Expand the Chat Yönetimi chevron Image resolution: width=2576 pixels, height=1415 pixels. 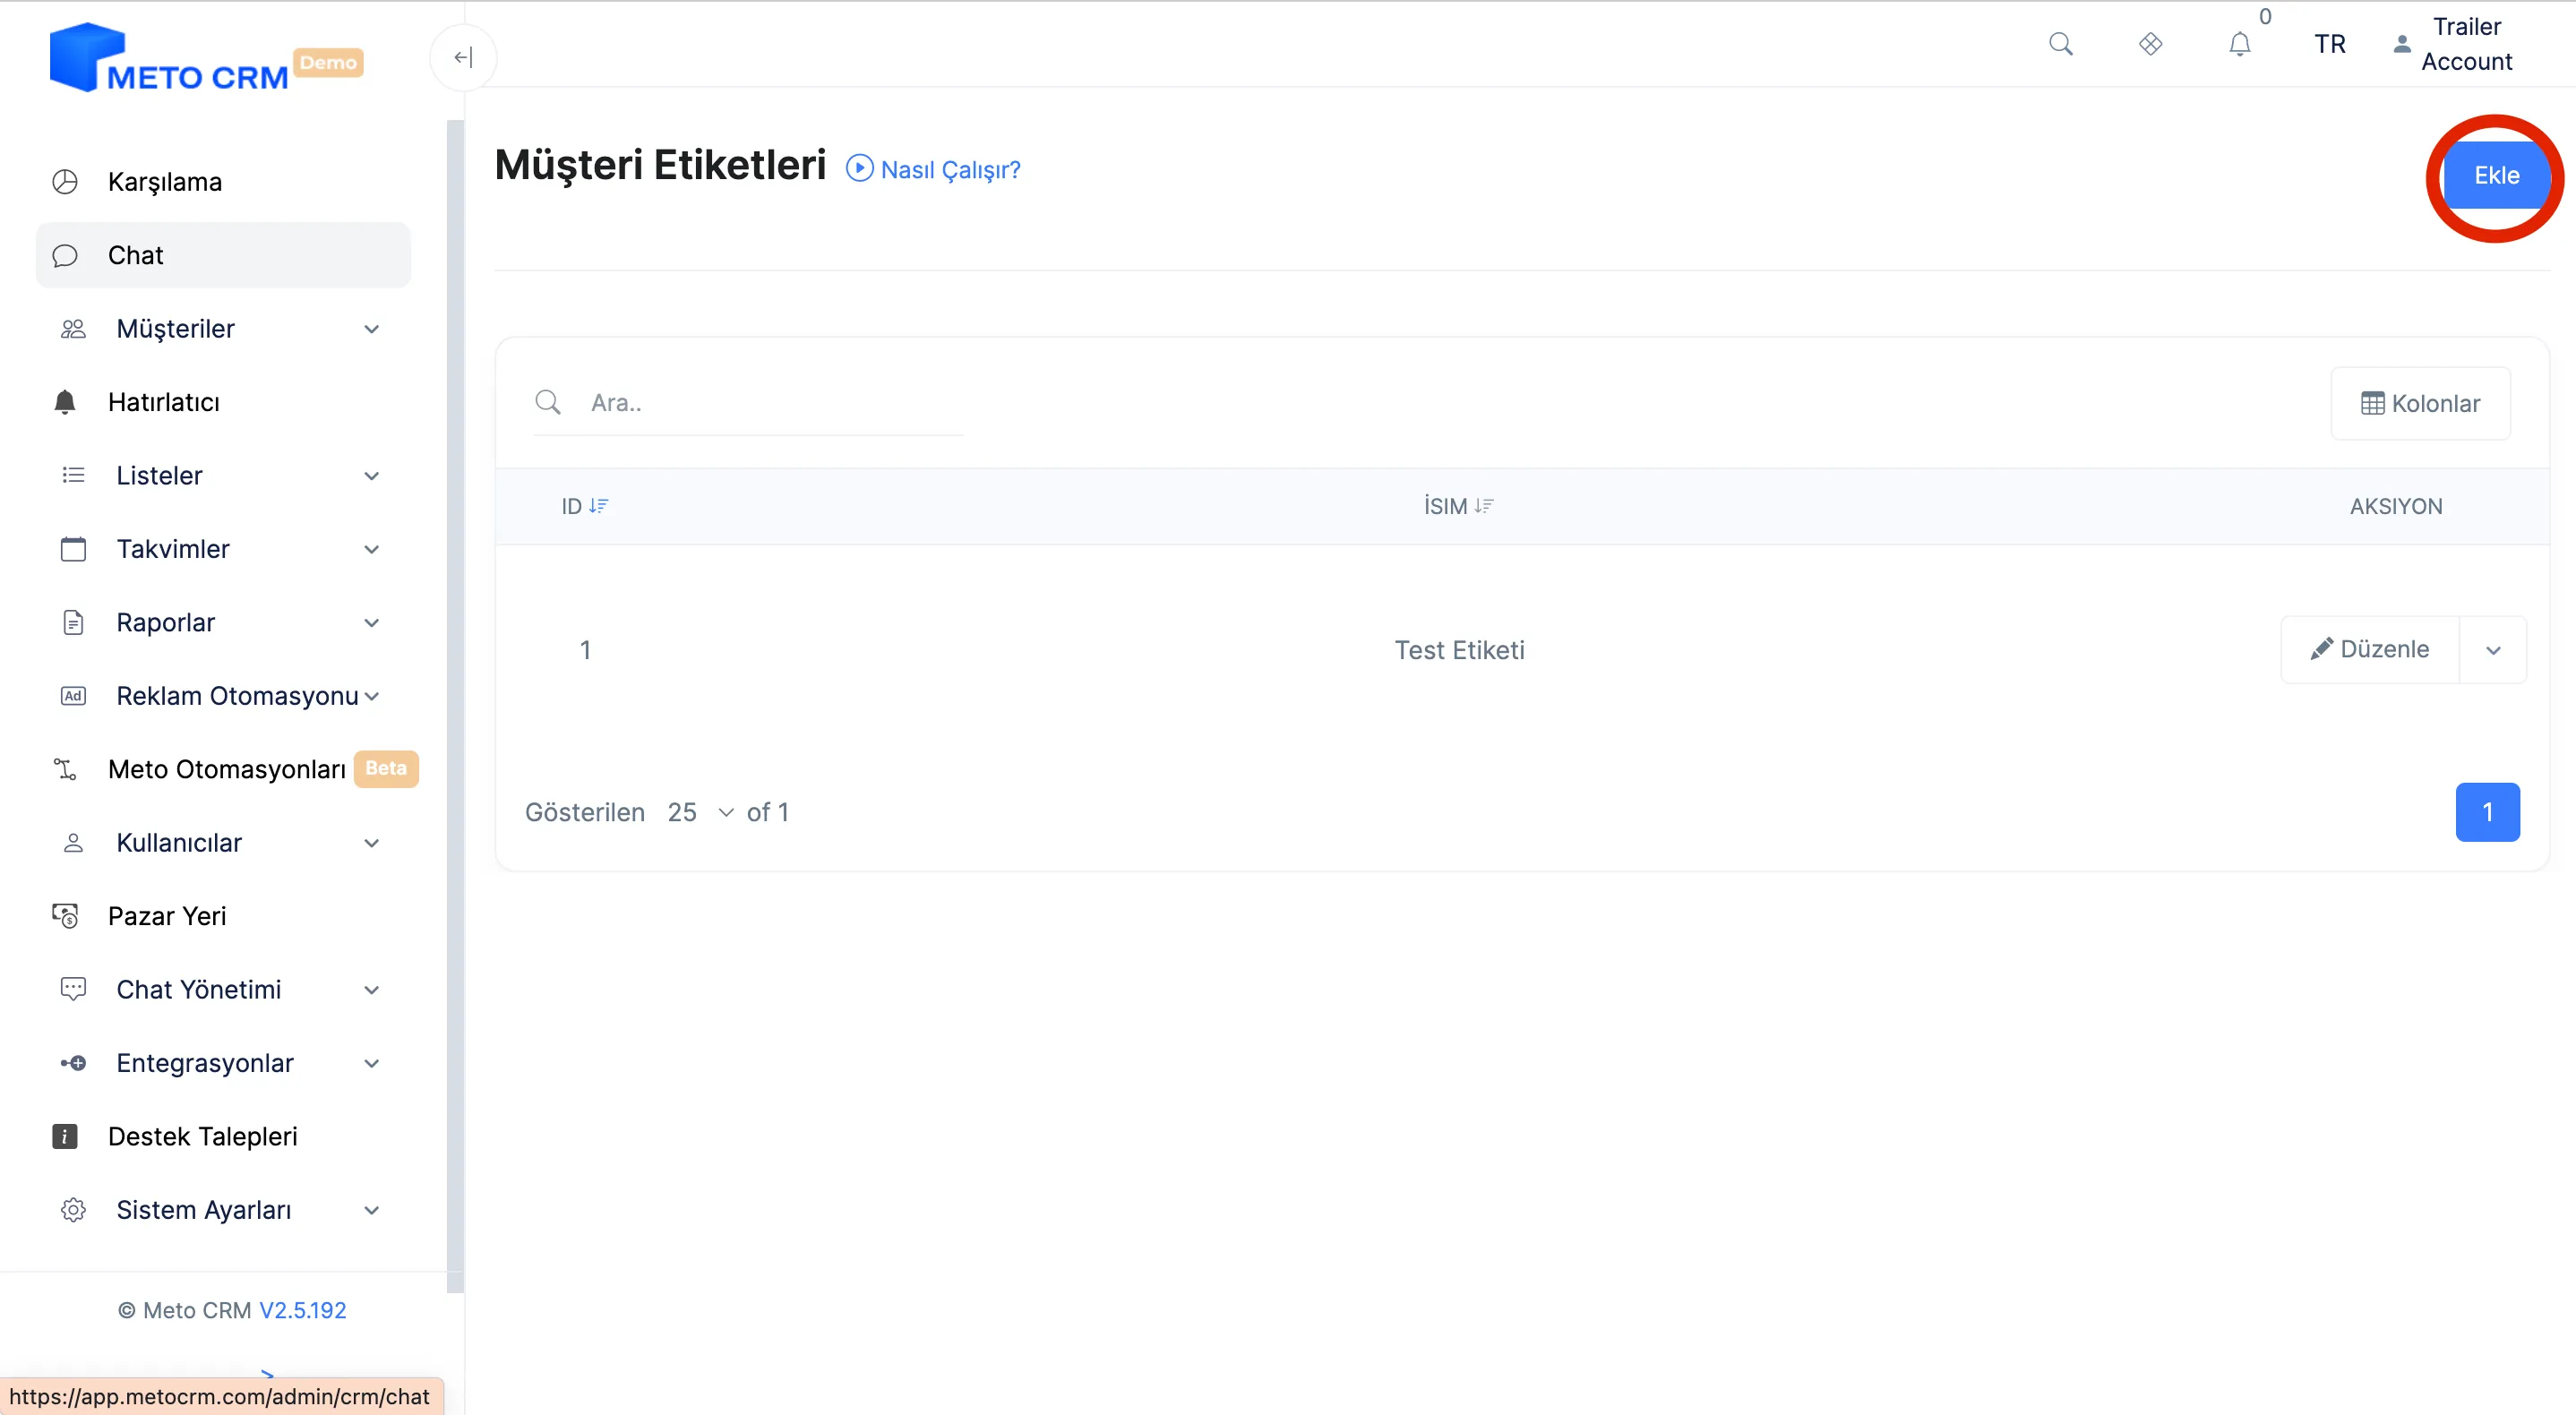pos(372,990)
